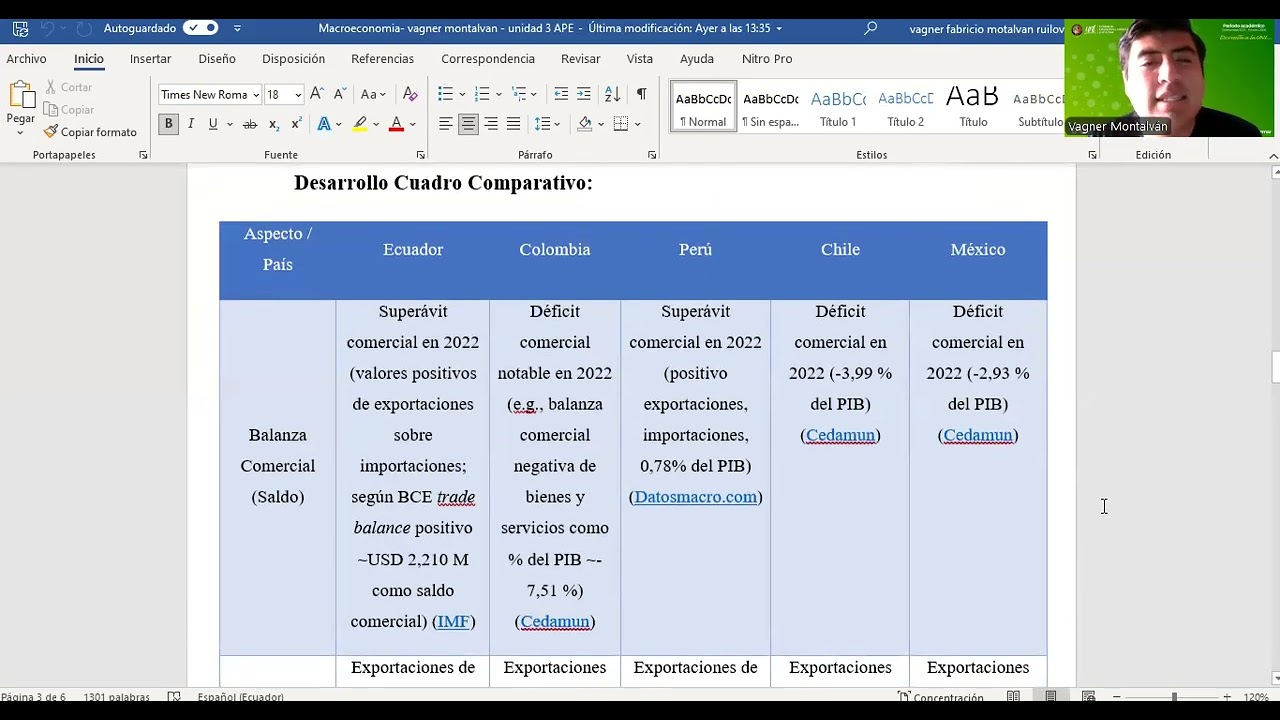Screen dimensions: 1280x720
Task: Expand the Pegar dropdown arrow
Action: (21, 133)
